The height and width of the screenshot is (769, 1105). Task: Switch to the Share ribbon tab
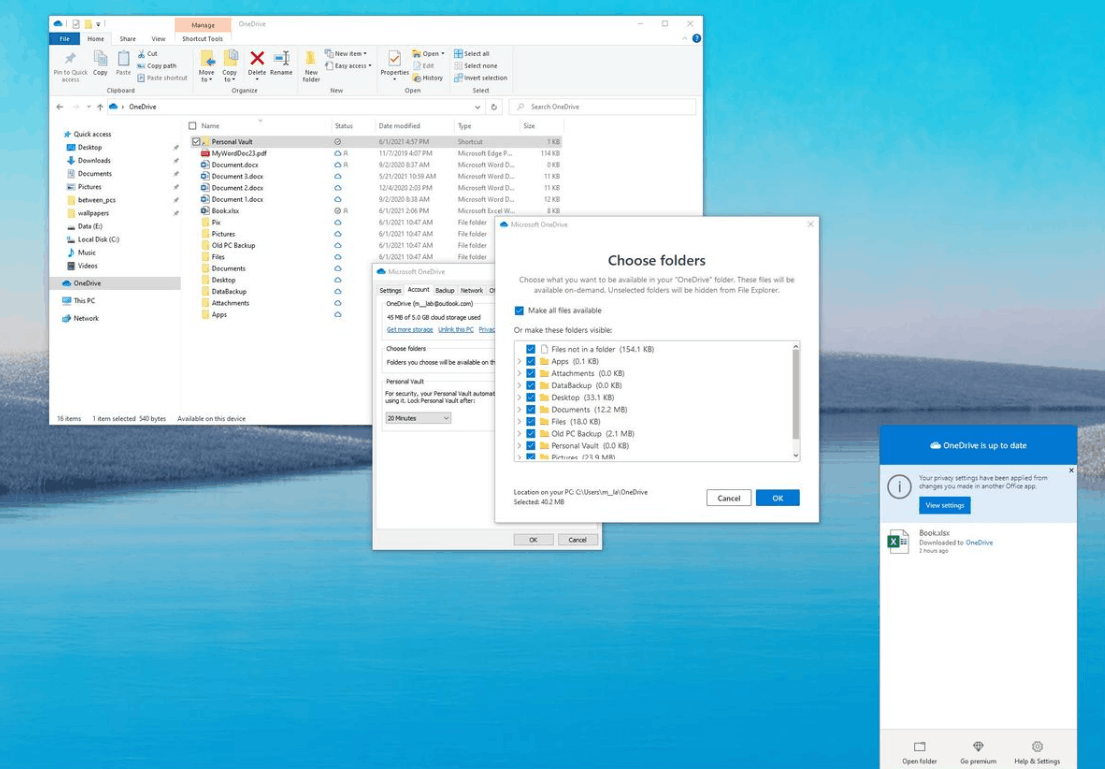tap(128, 39)
